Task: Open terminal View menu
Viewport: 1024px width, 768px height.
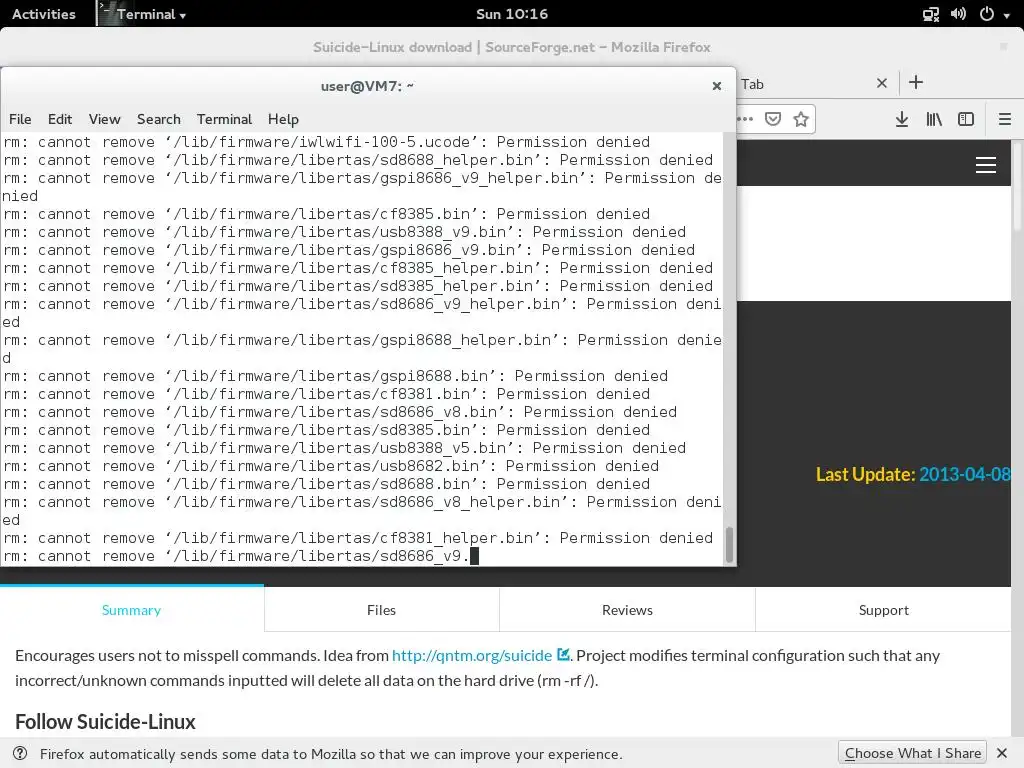Action: [x=104, y=120]
